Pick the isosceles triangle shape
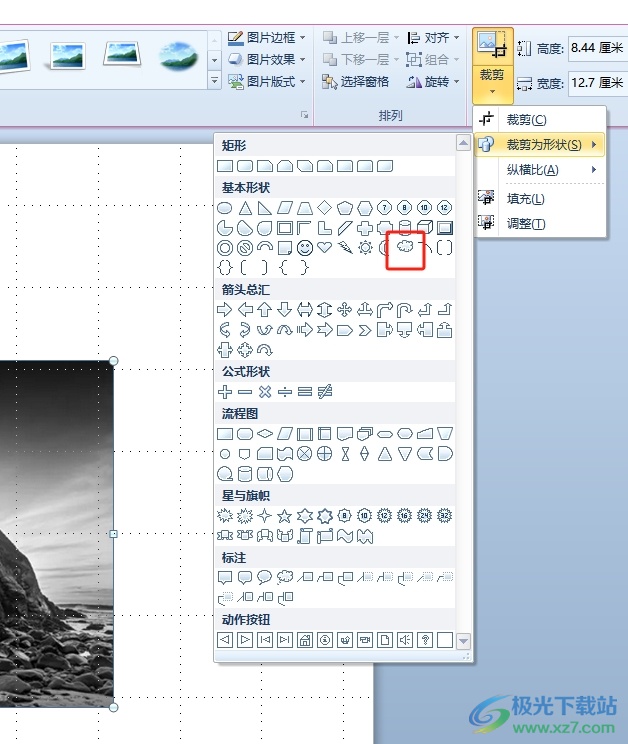The image size is (628, 744). point(245,208)
